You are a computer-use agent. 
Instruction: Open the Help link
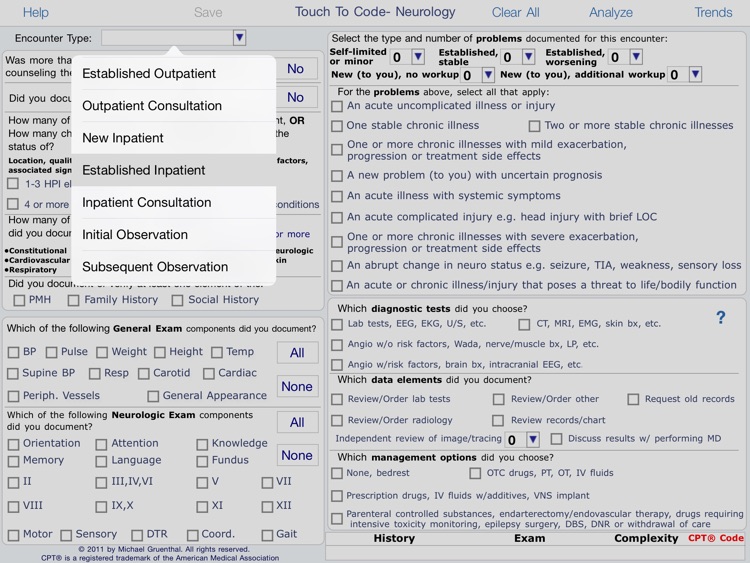[35, 12]
